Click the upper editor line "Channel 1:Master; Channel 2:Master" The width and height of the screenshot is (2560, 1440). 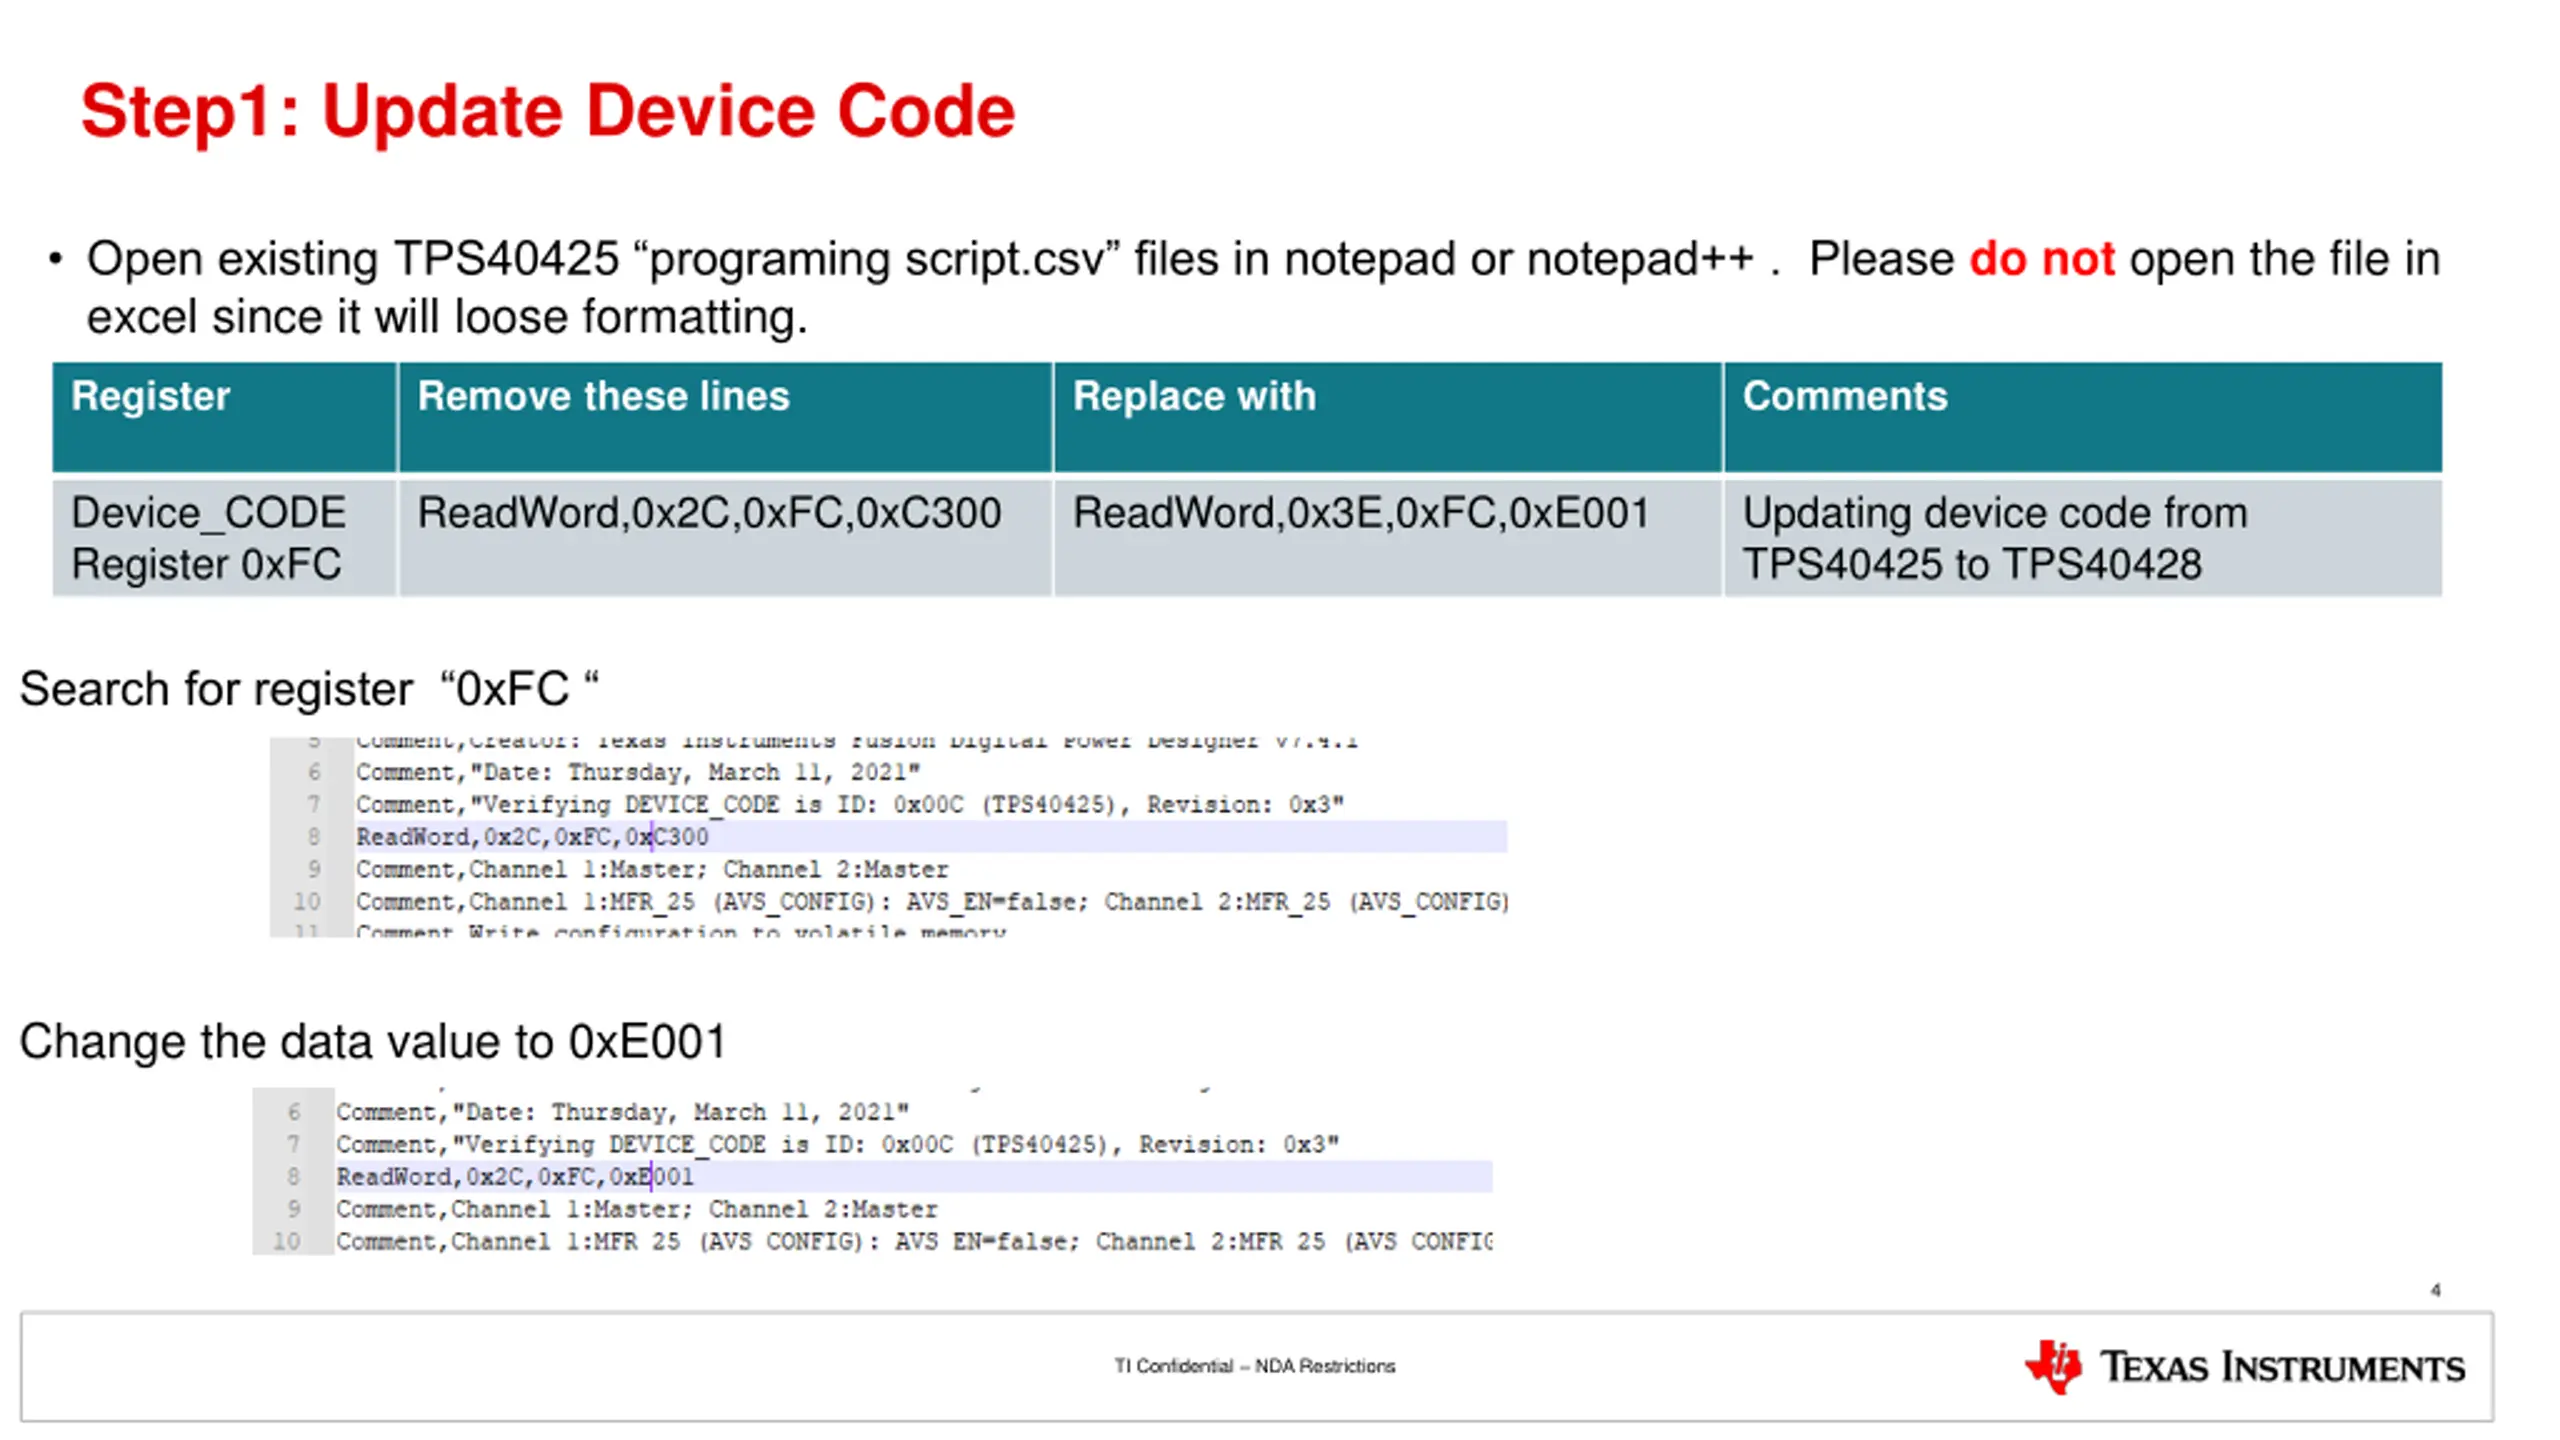(x=652, y=870)
